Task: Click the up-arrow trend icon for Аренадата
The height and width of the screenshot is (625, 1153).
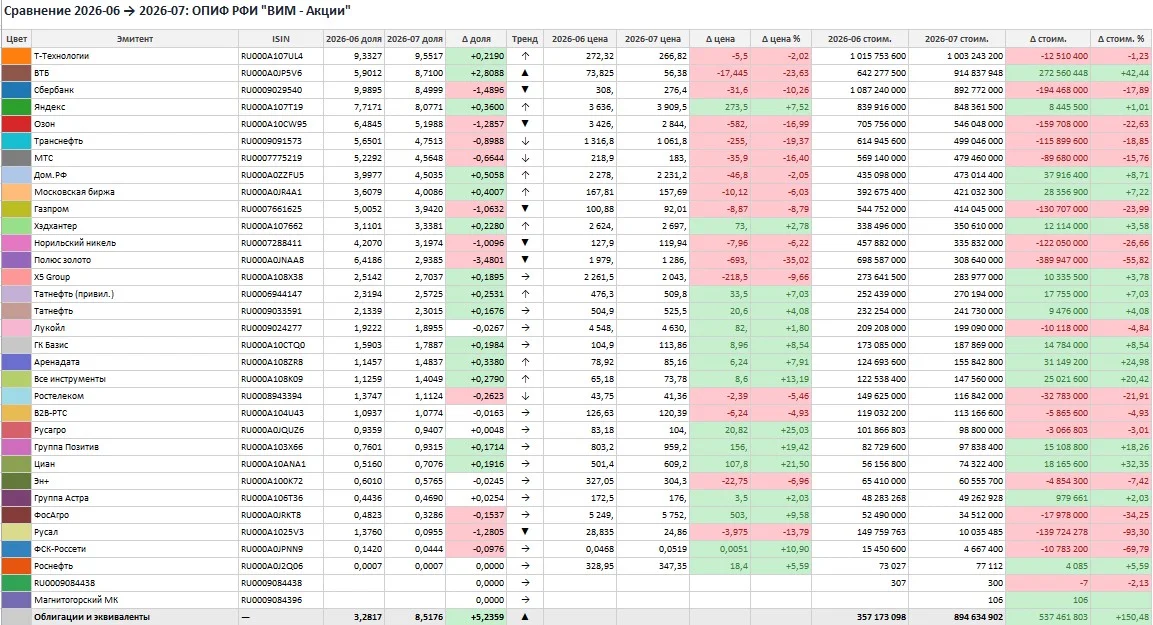Action: tap(525, 362)
